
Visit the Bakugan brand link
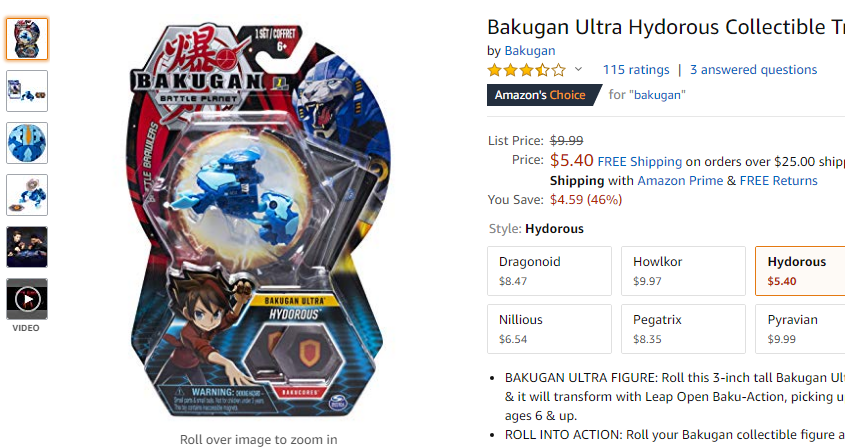[x=530, y=51]
